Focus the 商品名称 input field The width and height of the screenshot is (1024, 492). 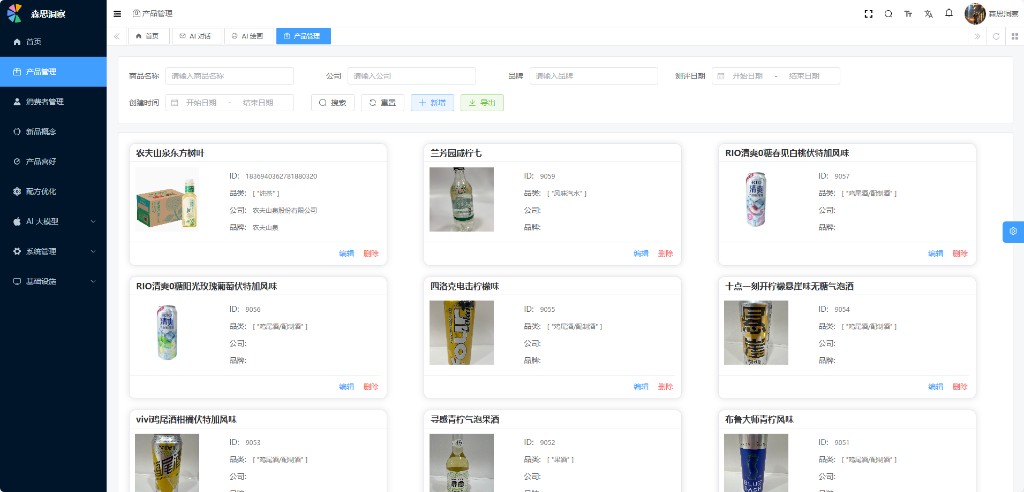pyautogui.click(x=229, y=76)
